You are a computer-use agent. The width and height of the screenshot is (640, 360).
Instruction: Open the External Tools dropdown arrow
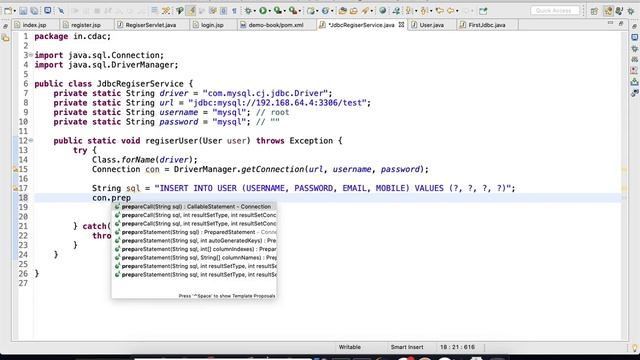[x=299, y=11]
